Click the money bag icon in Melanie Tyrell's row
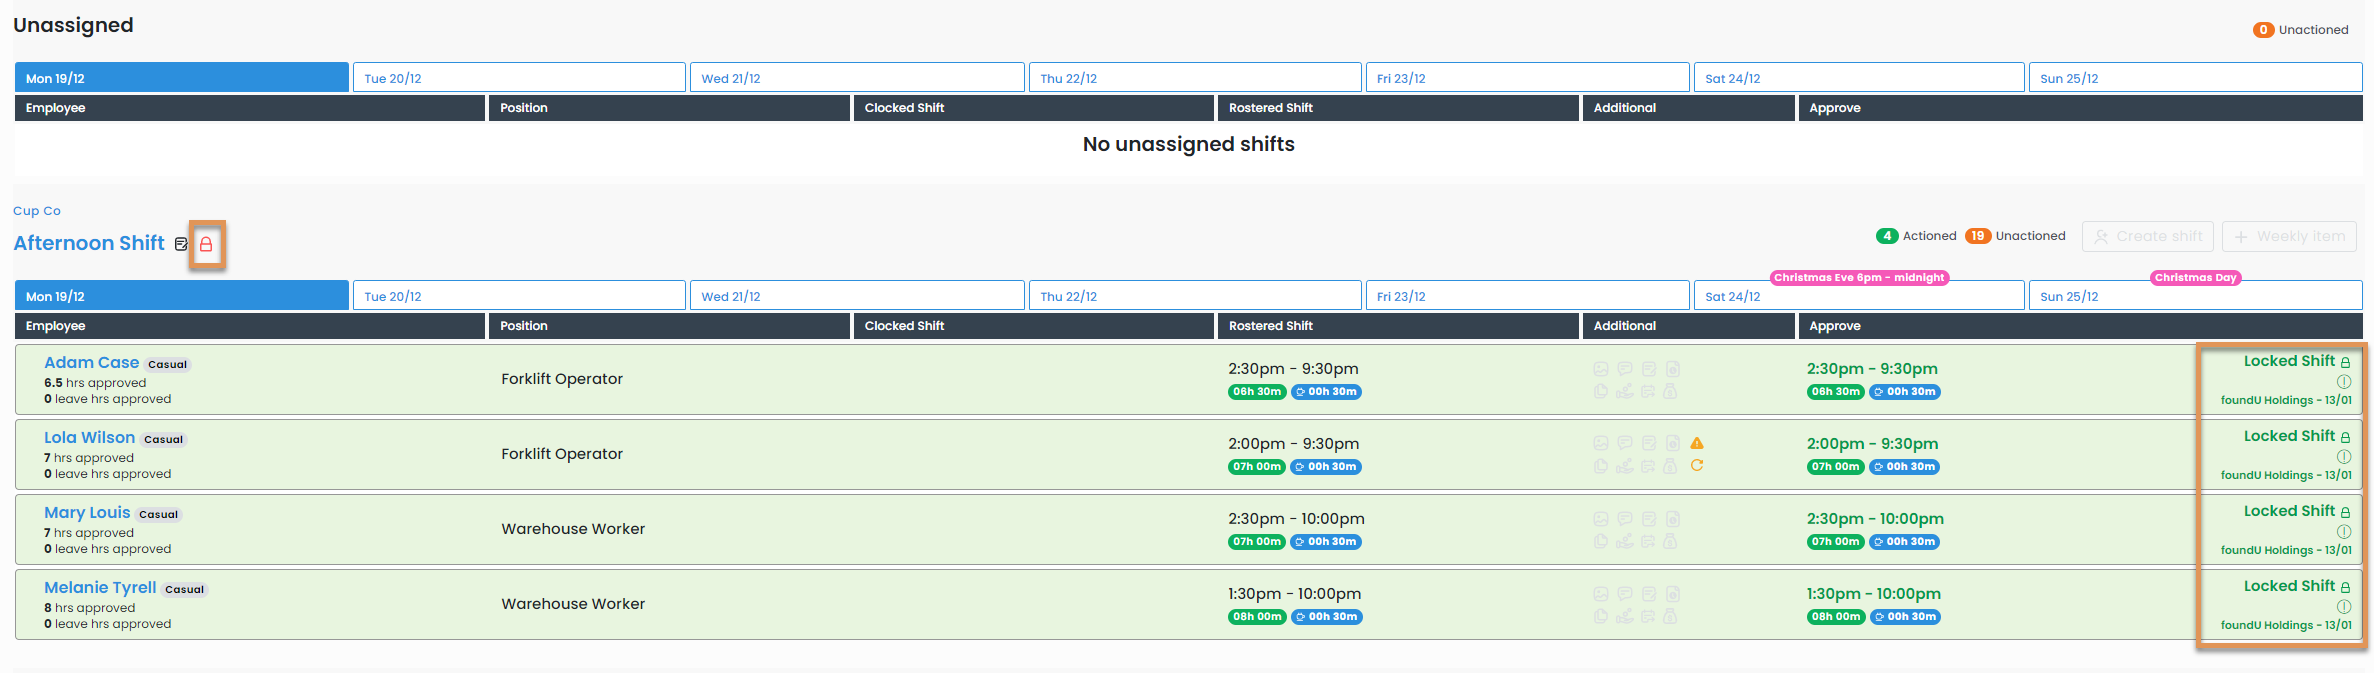2374x673 pixels. [x=1670, y=616]
